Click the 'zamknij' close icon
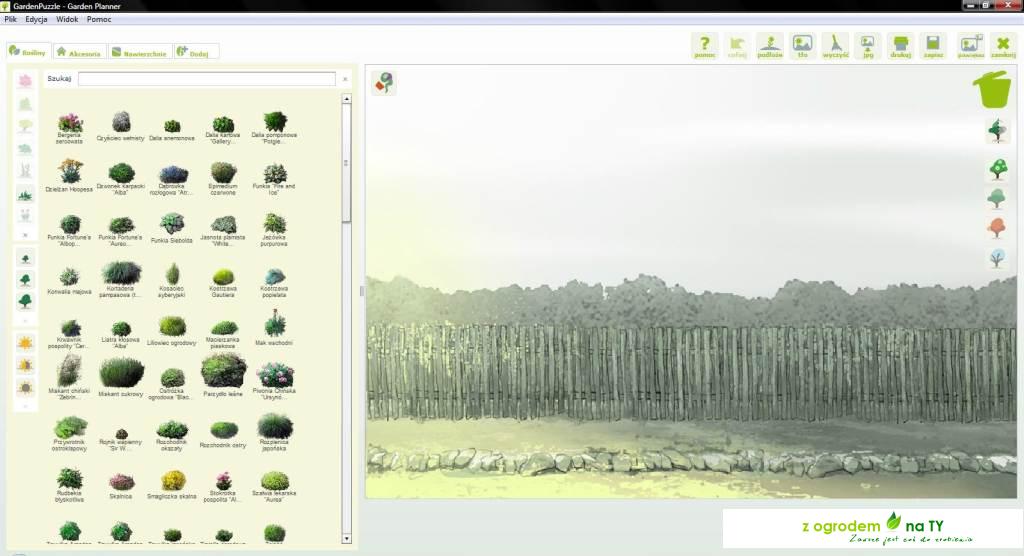The width and height of the screenshot is (1024, 556). tap(1003, 46)
